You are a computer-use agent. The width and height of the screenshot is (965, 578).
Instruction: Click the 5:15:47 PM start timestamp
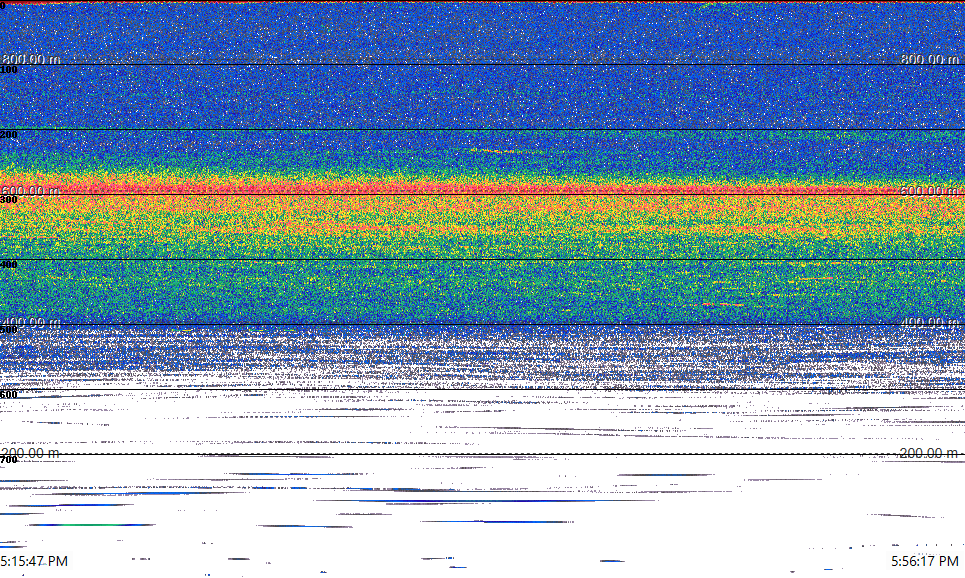[34, 561]
